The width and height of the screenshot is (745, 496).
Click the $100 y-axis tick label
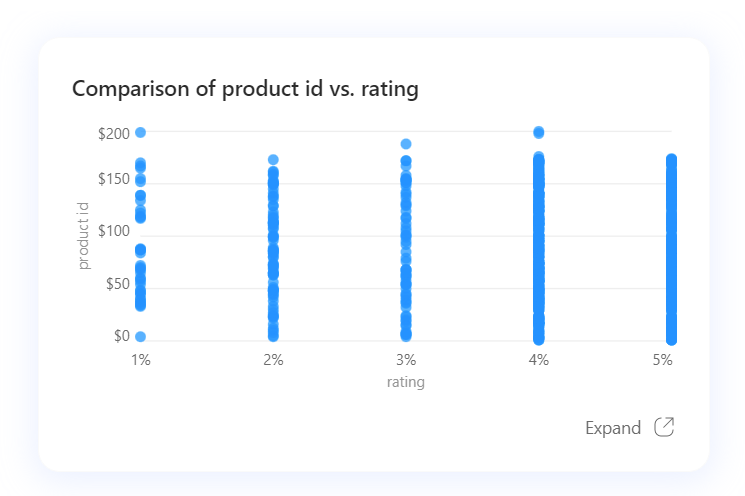[x=115, y=232]
